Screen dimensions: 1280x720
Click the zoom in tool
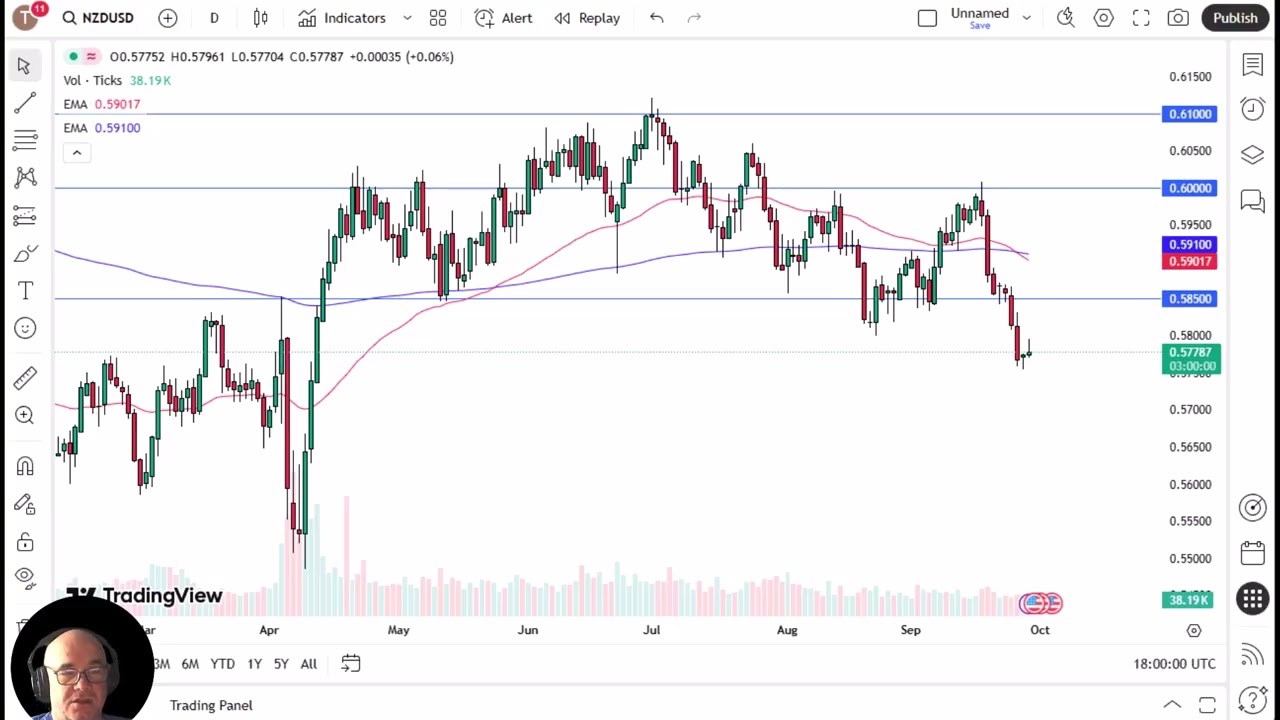[x=25, y=415]
